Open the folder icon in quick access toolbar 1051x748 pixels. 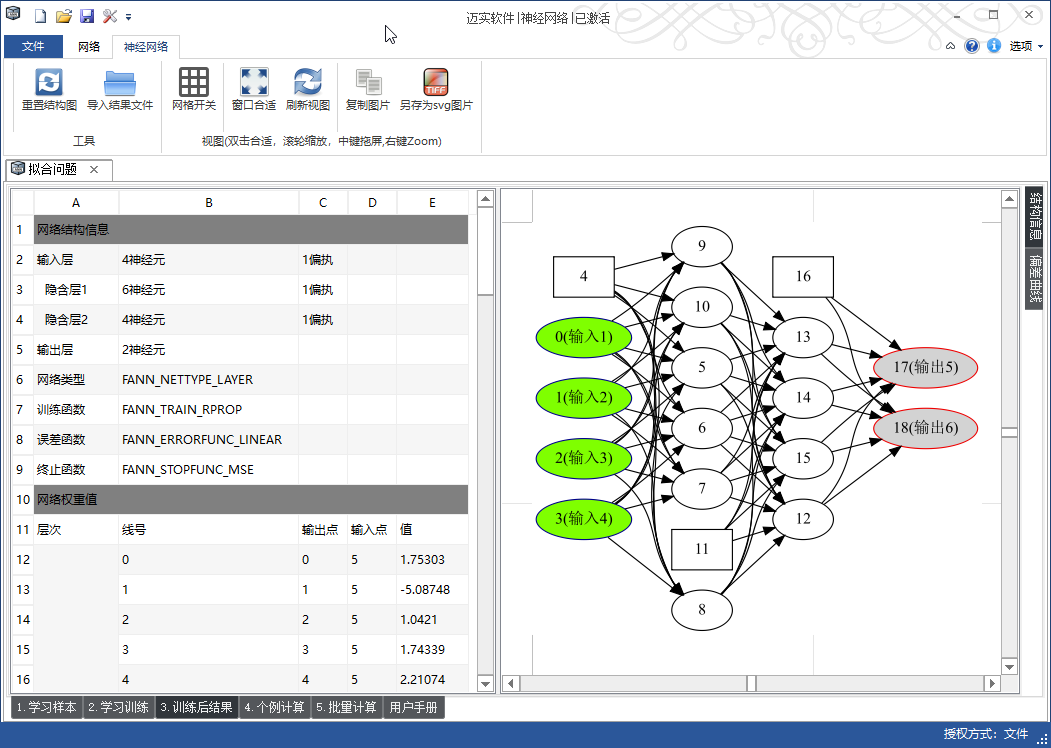point(64,17)
